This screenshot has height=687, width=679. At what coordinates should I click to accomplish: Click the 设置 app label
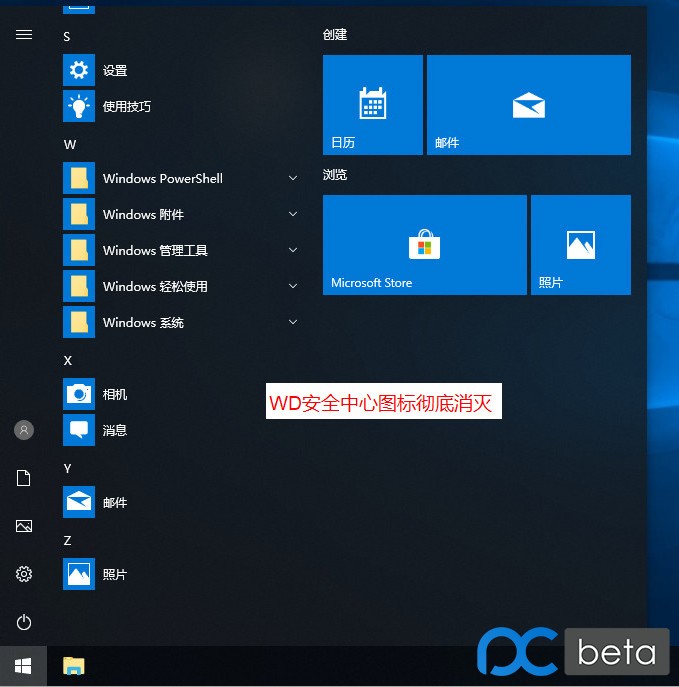[x=115, y=71]
